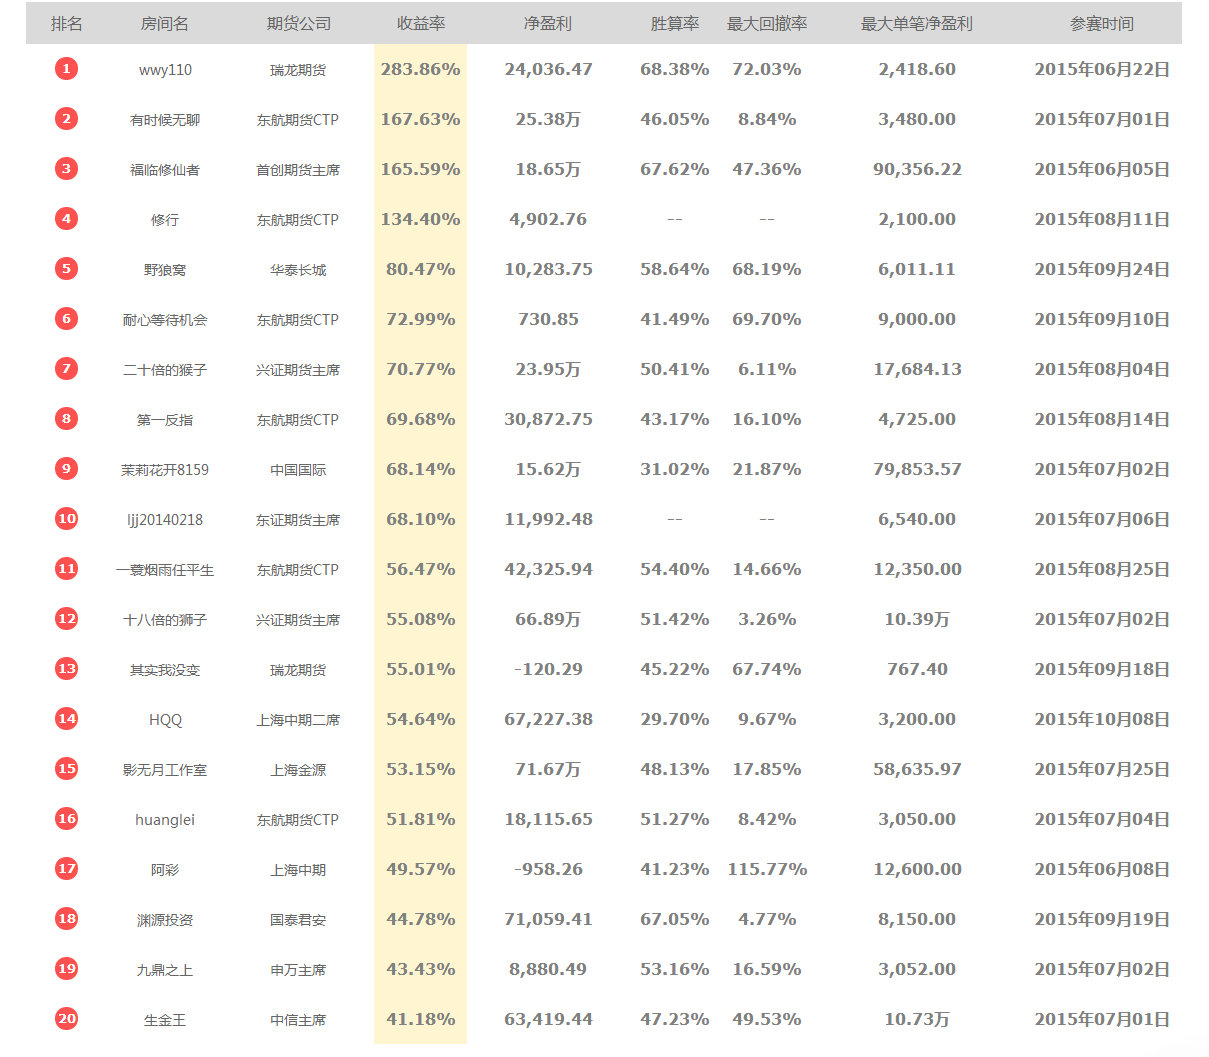Click the 房间名 column header
Image resolution: width=1209 pixels, height=1057 pixels.
click(165, 23)
